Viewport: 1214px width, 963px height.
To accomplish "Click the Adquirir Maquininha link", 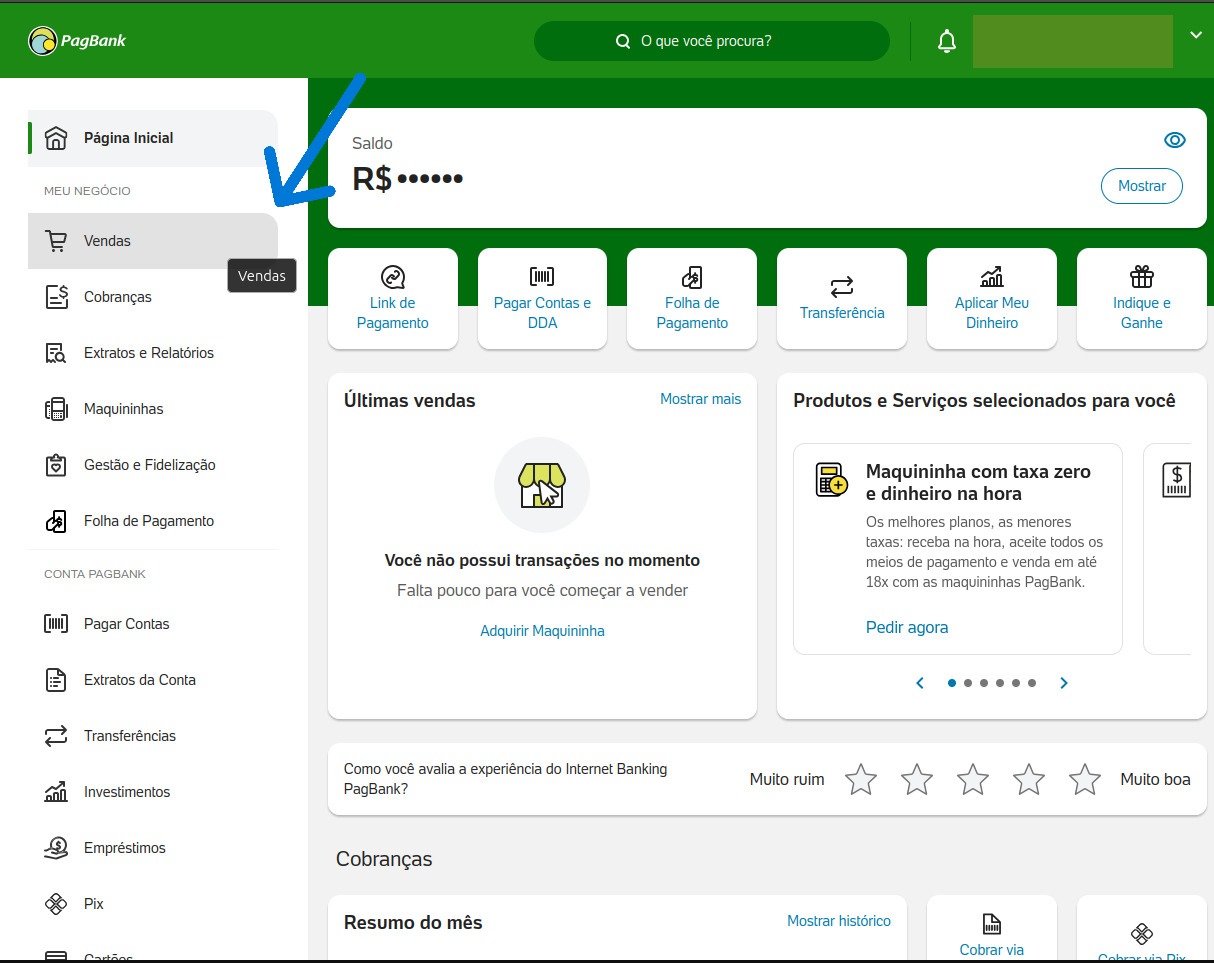I will click(542, 631).
